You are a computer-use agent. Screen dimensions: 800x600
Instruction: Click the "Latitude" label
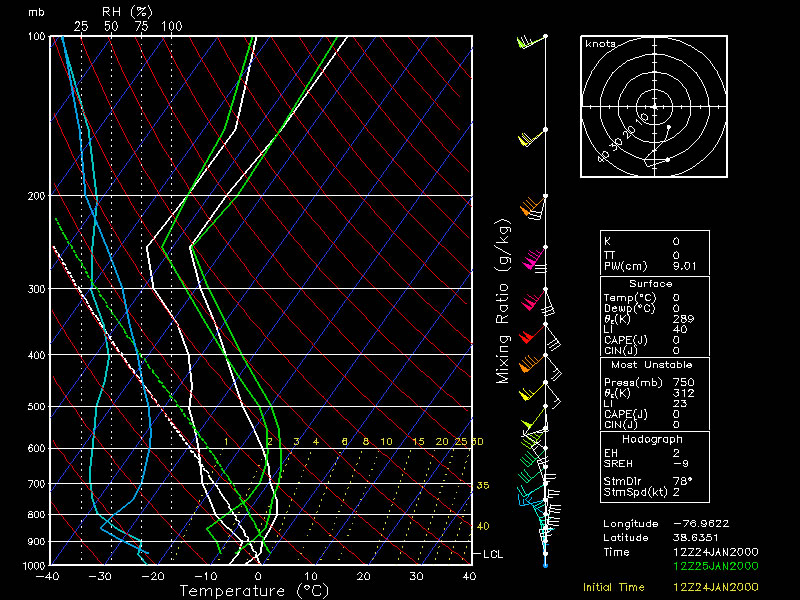626,538
